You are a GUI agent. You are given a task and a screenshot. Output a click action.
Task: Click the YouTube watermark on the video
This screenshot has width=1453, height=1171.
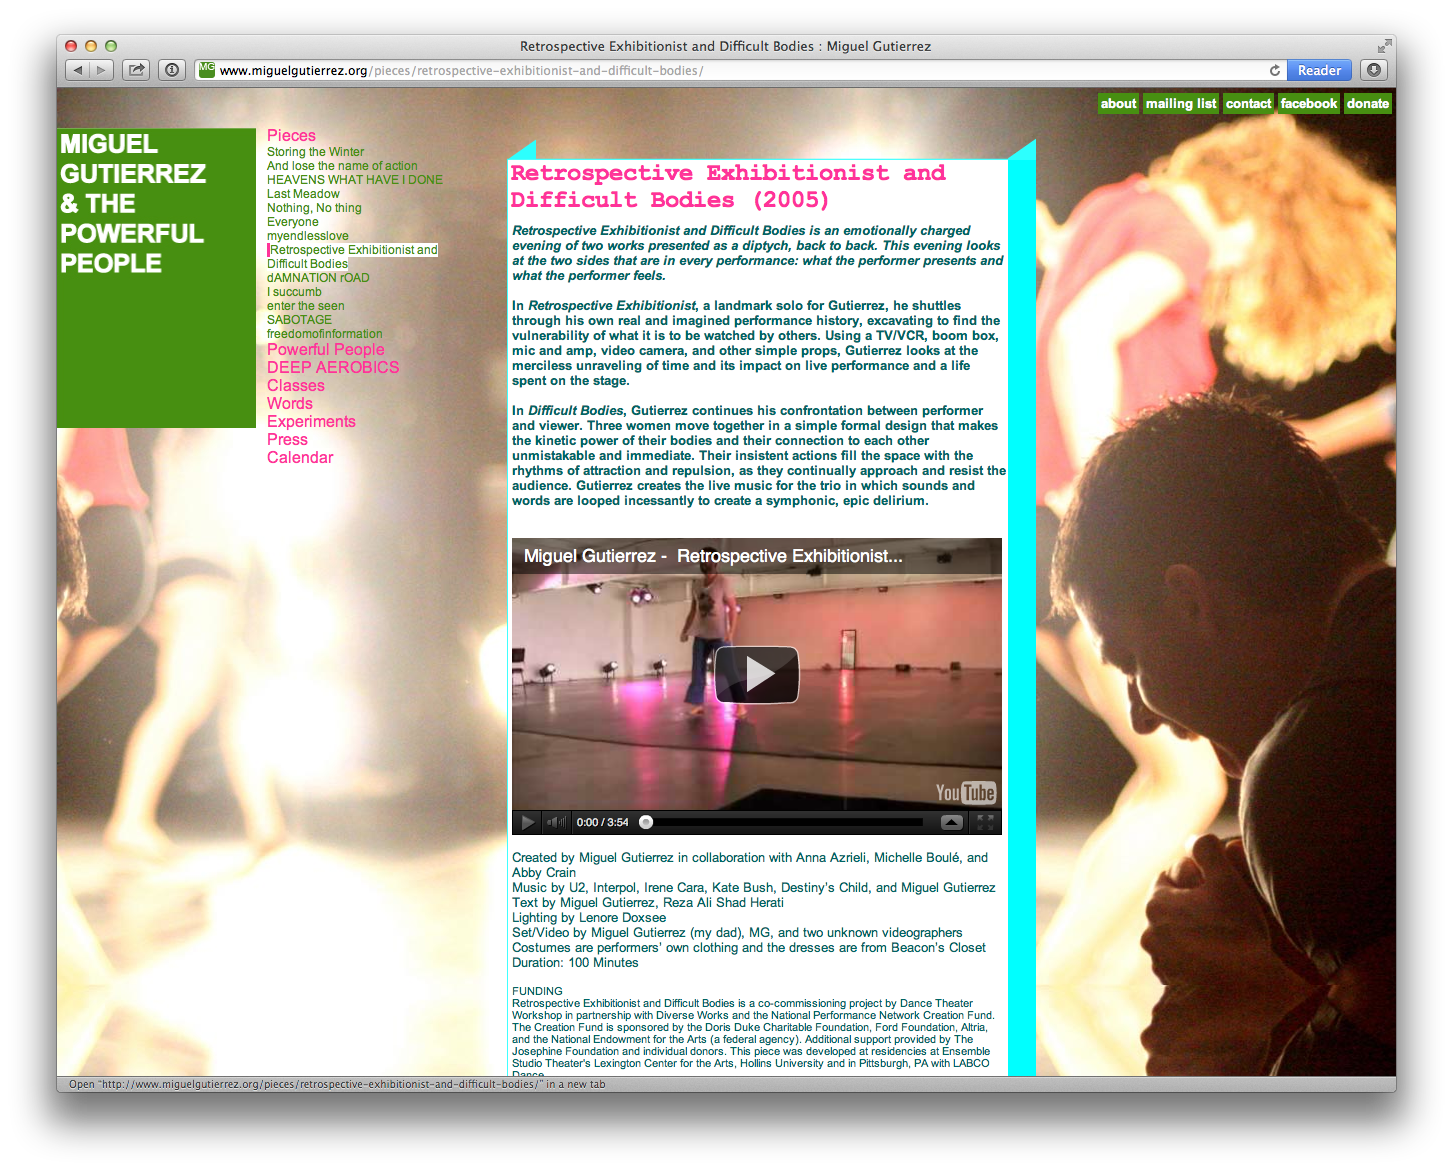coord(964,792)
